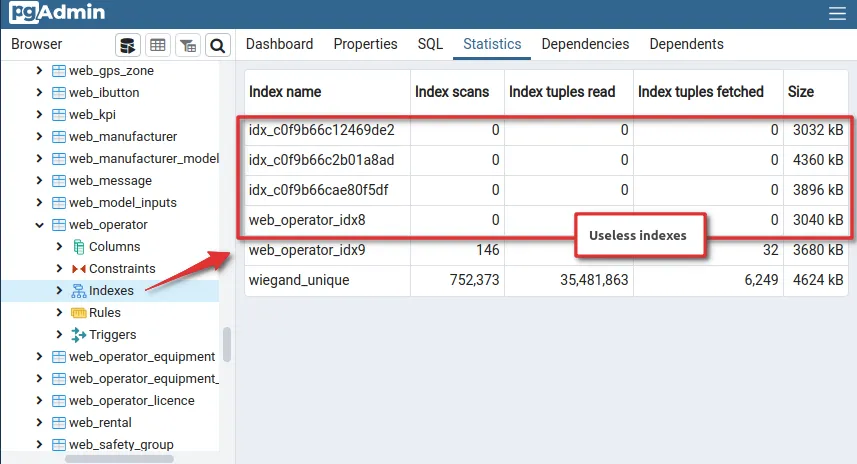The image size is (857, 464).
Task: Click the web_gps_zone table icon
Action: [x=58, y=71]
